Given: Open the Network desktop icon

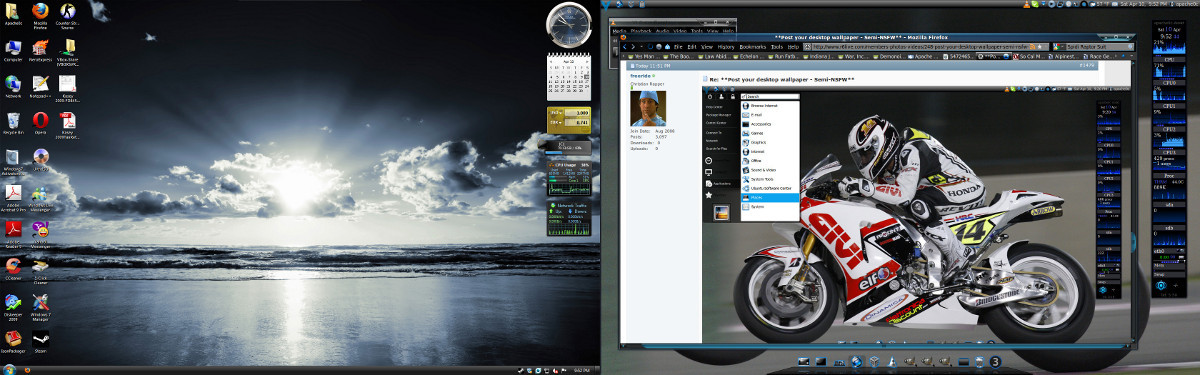Looking at the screenshot, I should [13, 88].
